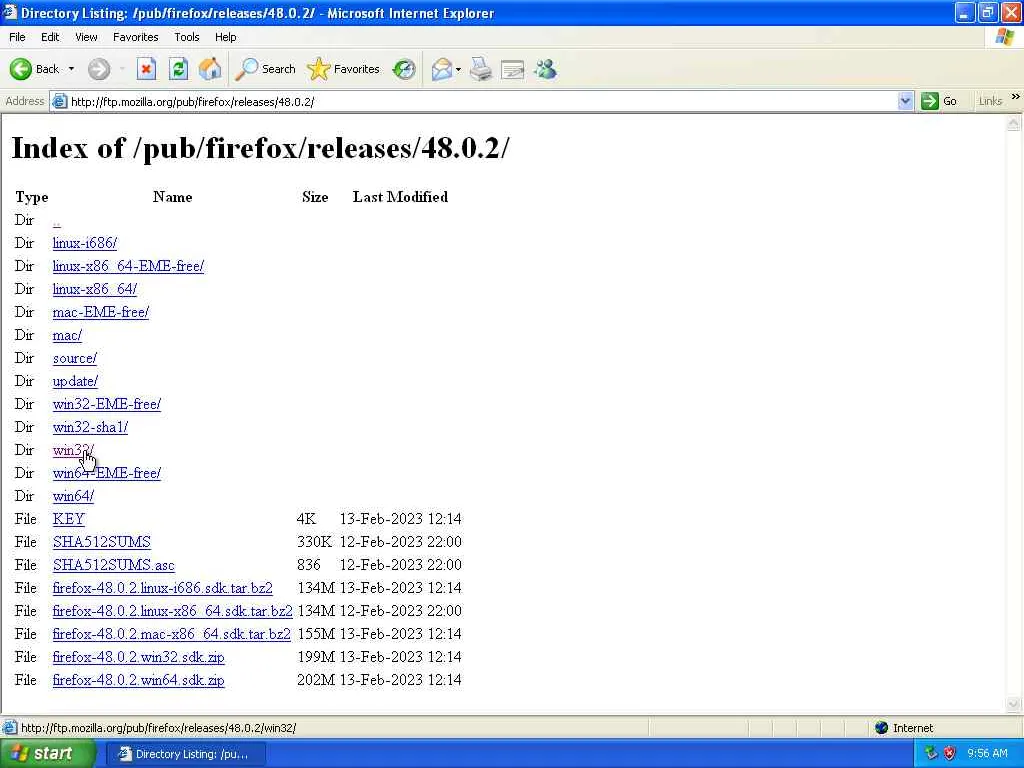
Task: Click into the Address URL field
Action: (482, 102)
